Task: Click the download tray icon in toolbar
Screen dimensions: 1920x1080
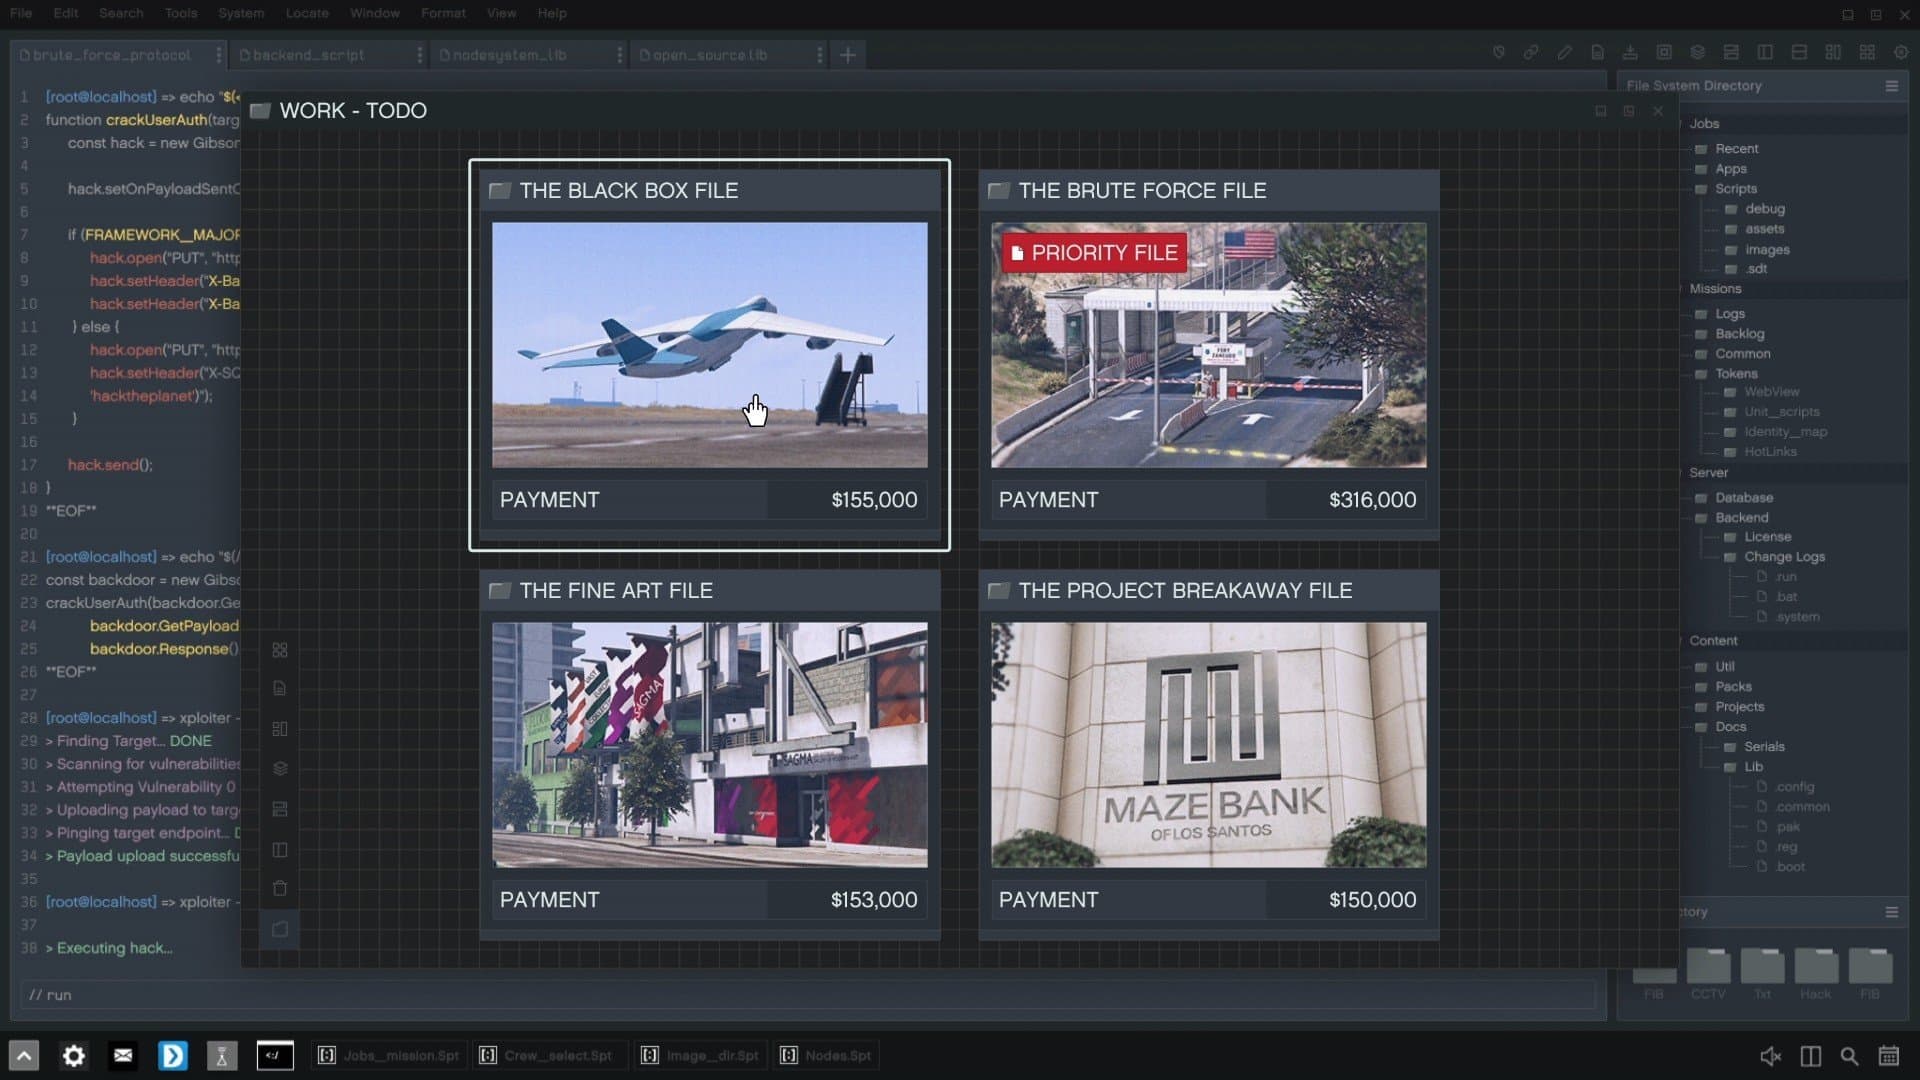Action: coord(1630,53)
